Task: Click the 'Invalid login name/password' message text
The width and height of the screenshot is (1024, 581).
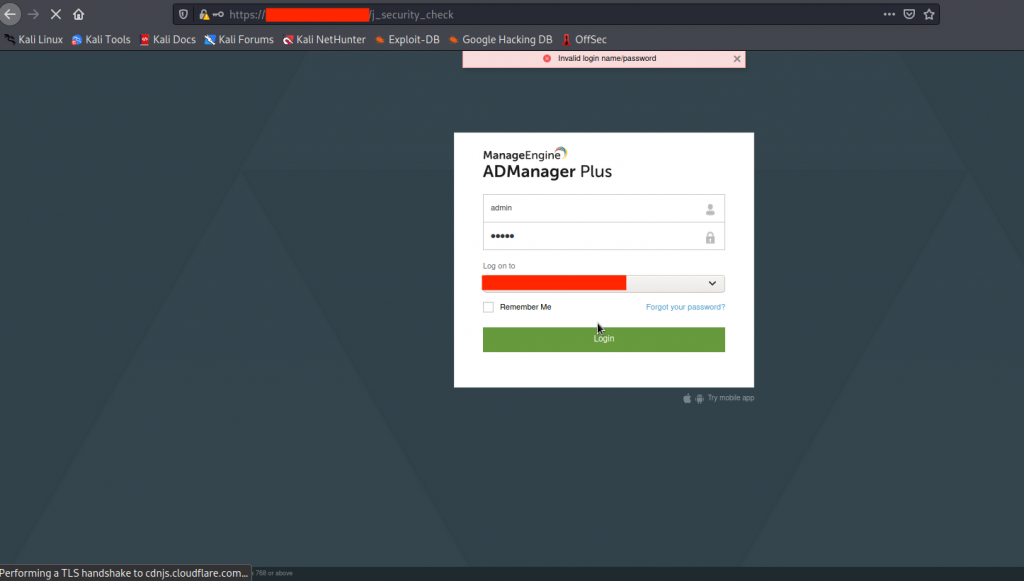Action: (x=607, y=58)
